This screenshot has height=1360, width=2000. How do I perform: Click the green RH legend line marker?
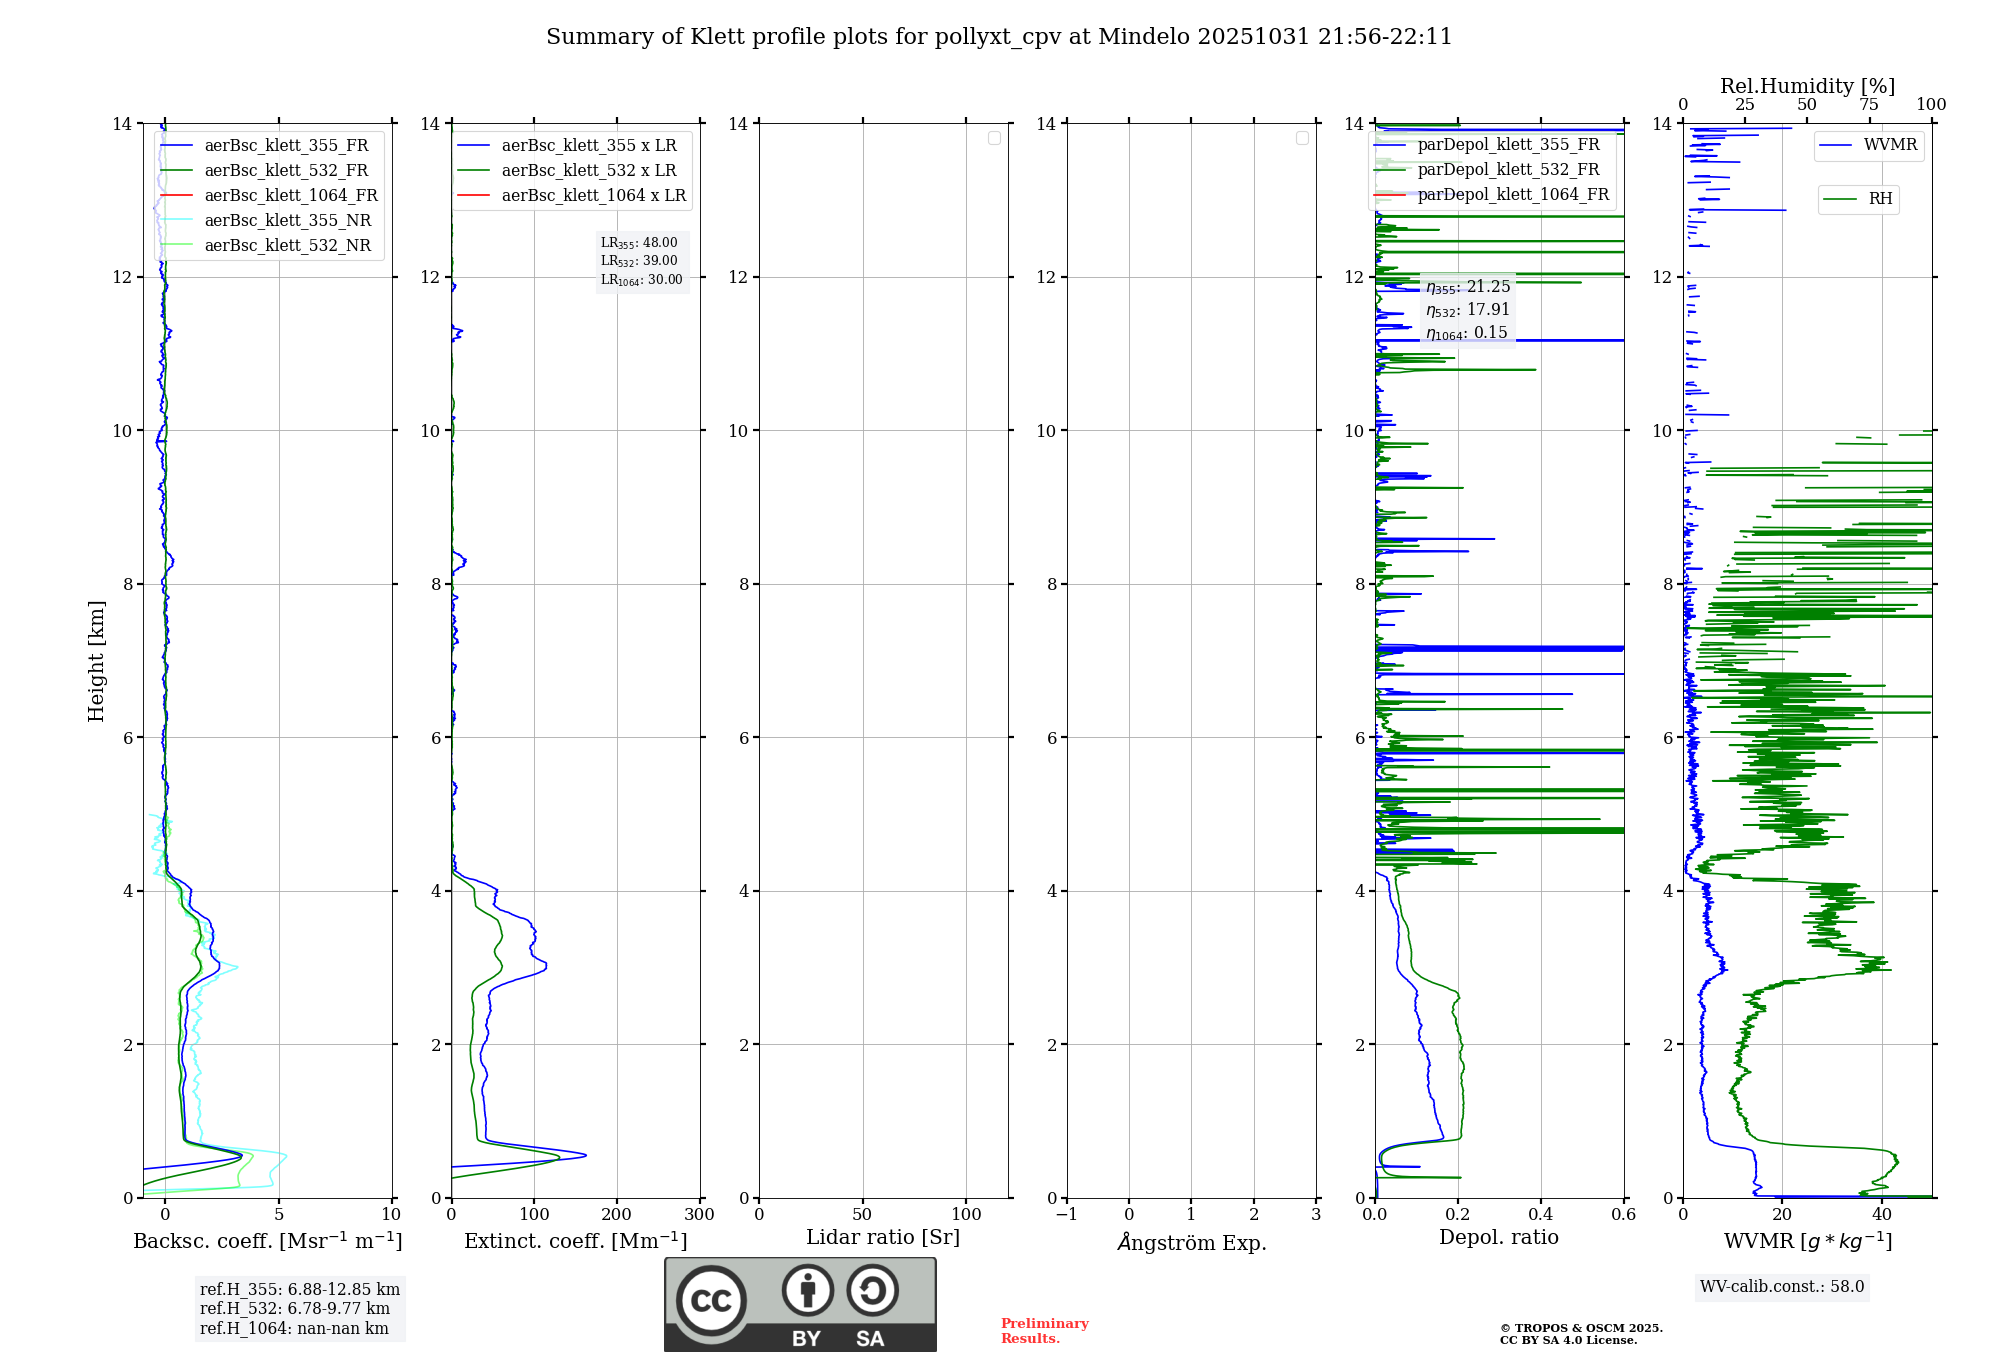[1839, 199]
